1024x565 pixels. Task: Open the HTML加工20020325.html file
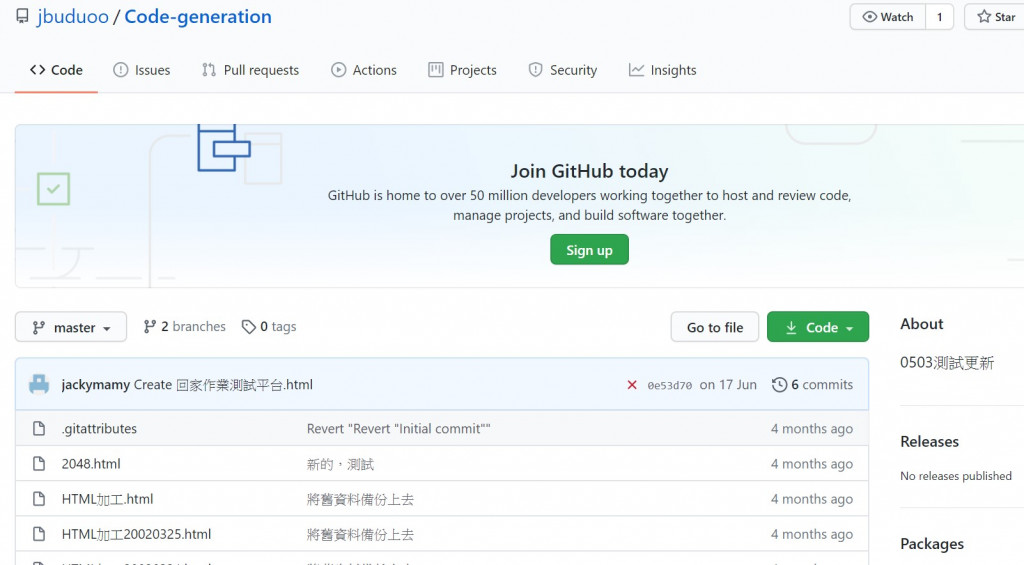click(136, 534)
